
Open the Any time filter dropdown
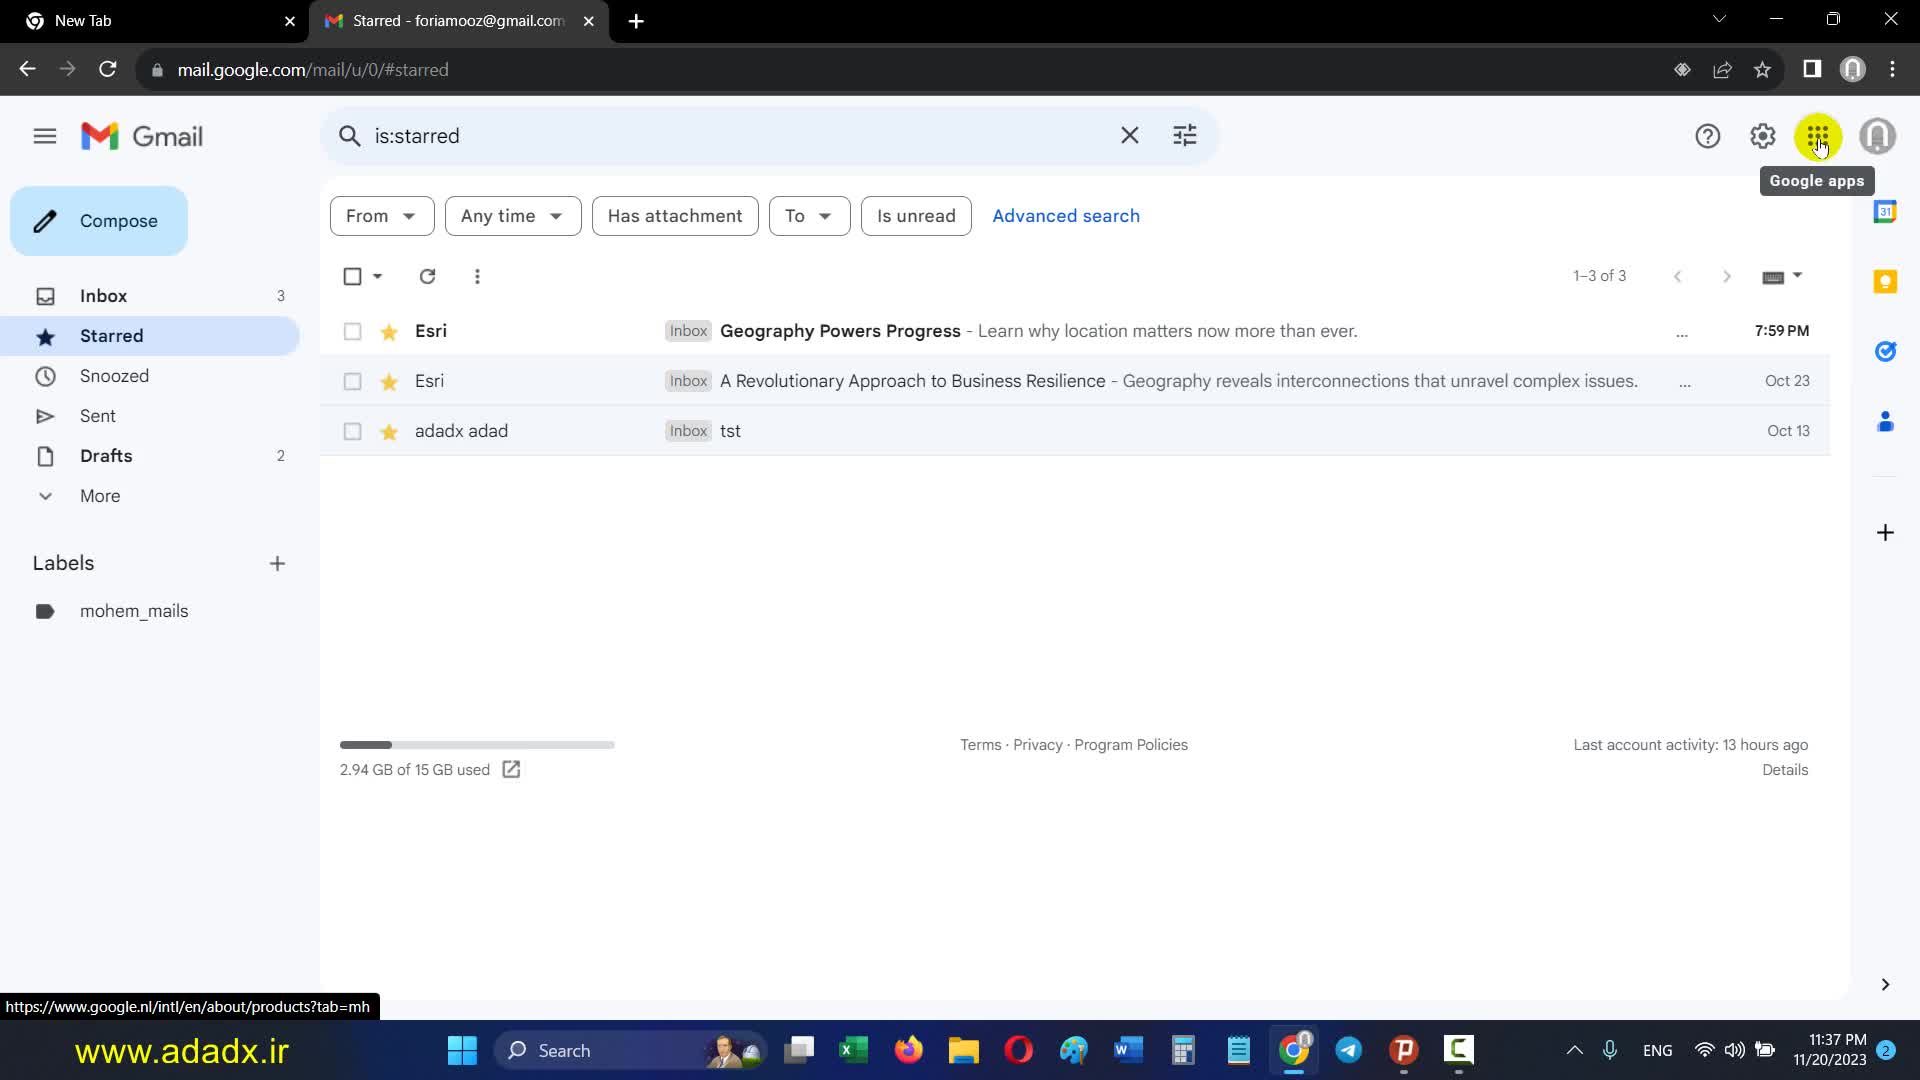[x=512, y=216]
